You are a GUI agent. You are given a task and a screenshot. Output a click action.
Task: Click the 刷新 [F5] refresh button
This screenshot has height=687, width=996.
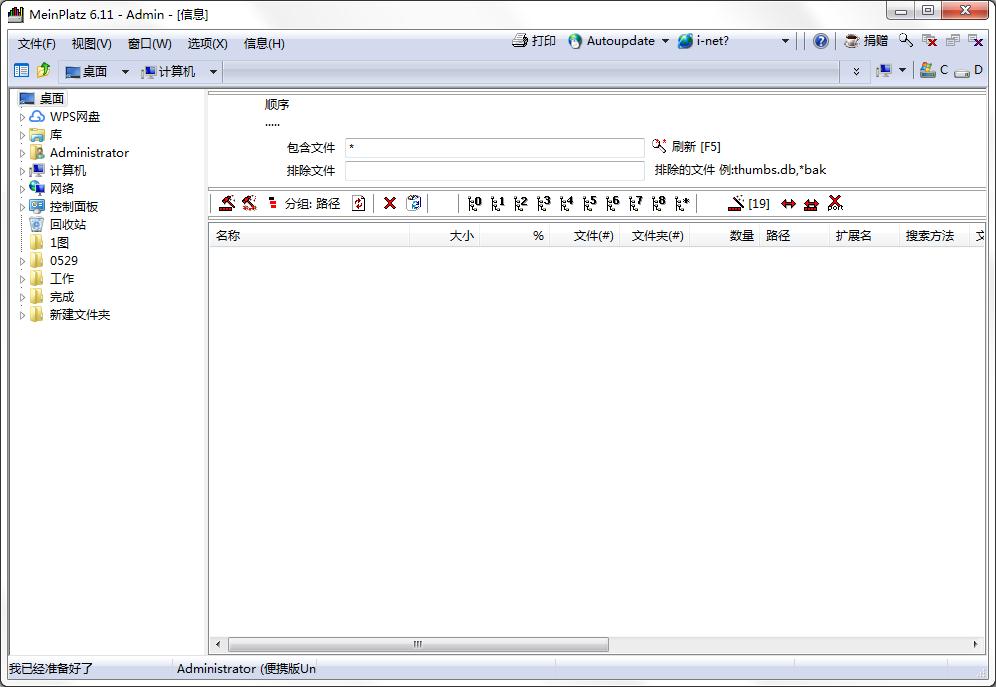pos(686,146)
